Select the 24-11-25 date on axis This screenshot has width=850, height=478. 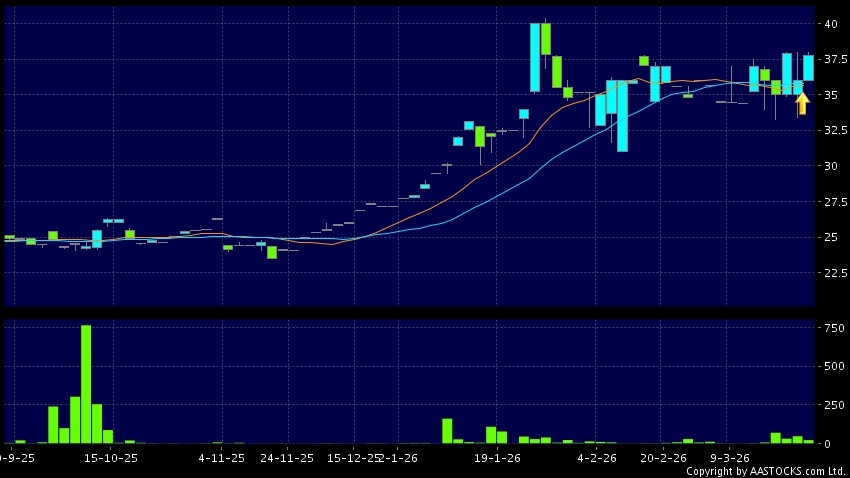point(288,458)
